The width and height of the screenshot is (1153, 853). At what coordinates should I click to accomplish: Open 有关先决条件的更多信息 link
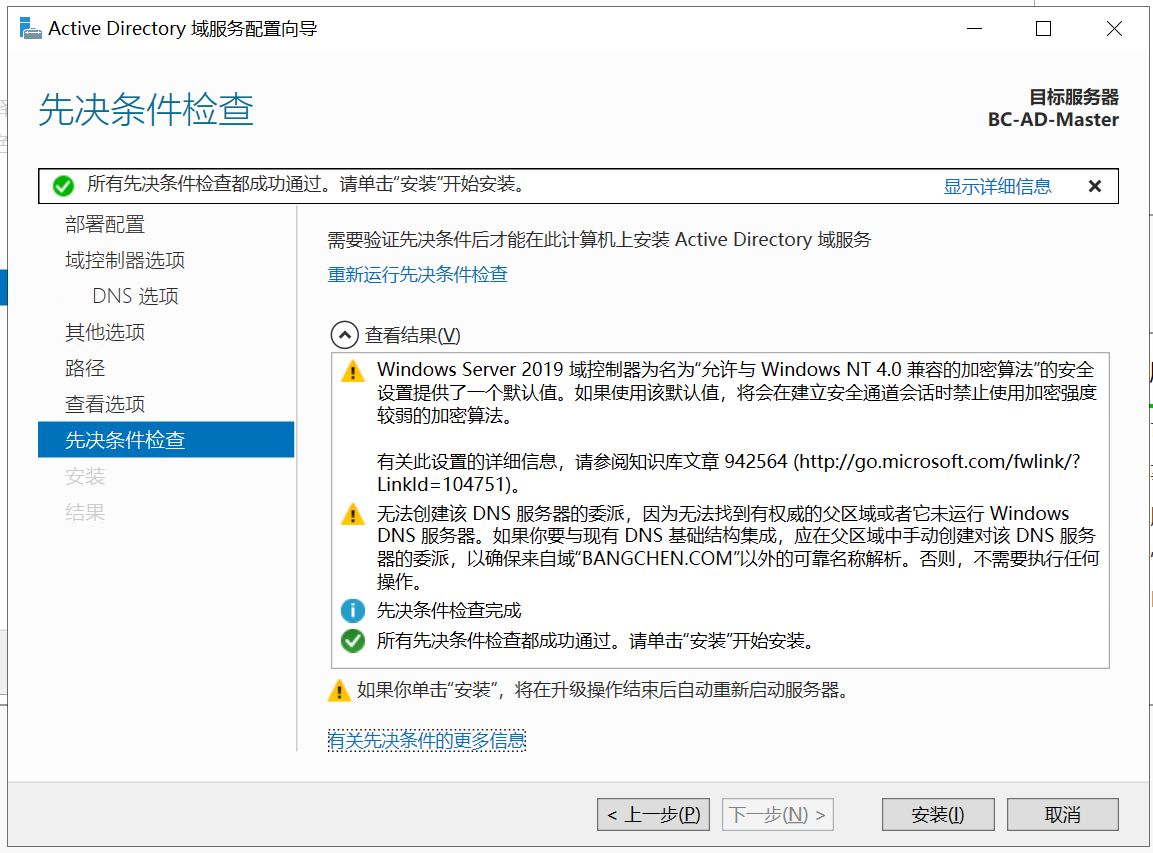tap(426, 741)
